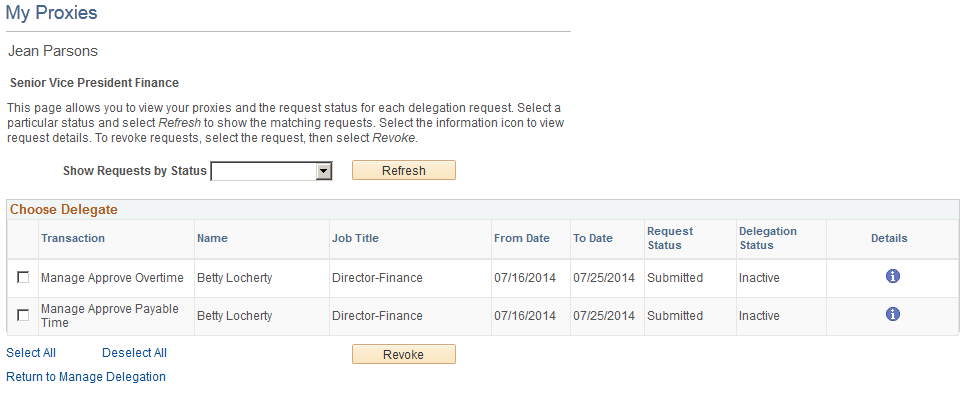Image resolution: width=968 pixels, height=395 pixels.
Task: Click the To Date column header
Action: [593, 238]
